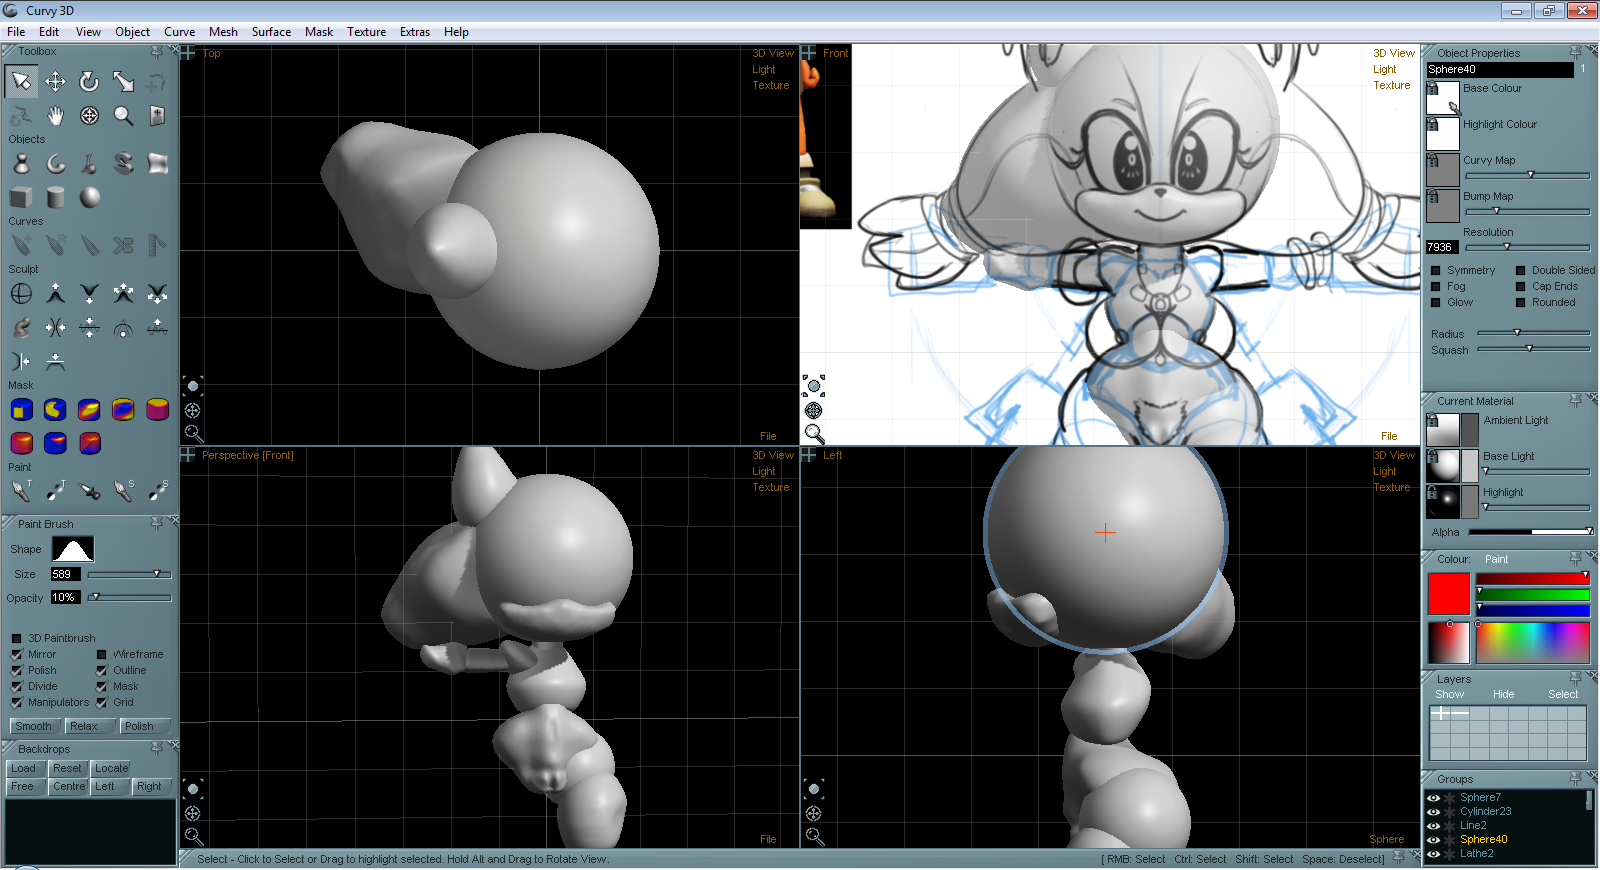This screenshot has width=1602, height=870.
Task: Click the Centre backdrop button
Action: (69, 786)
